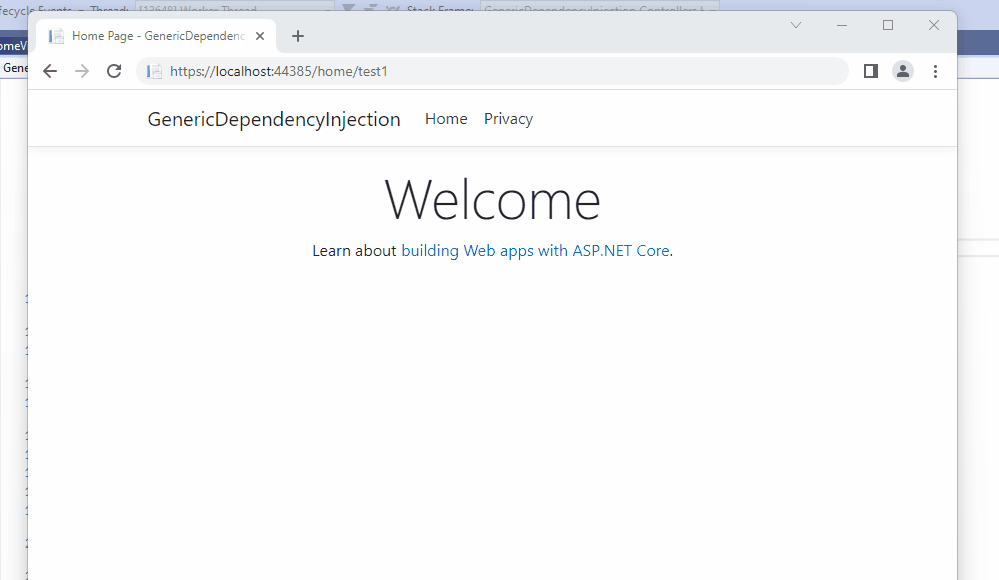Click the Welcome heading
This screenshot has width=999, height=580.
coord(492,200)
